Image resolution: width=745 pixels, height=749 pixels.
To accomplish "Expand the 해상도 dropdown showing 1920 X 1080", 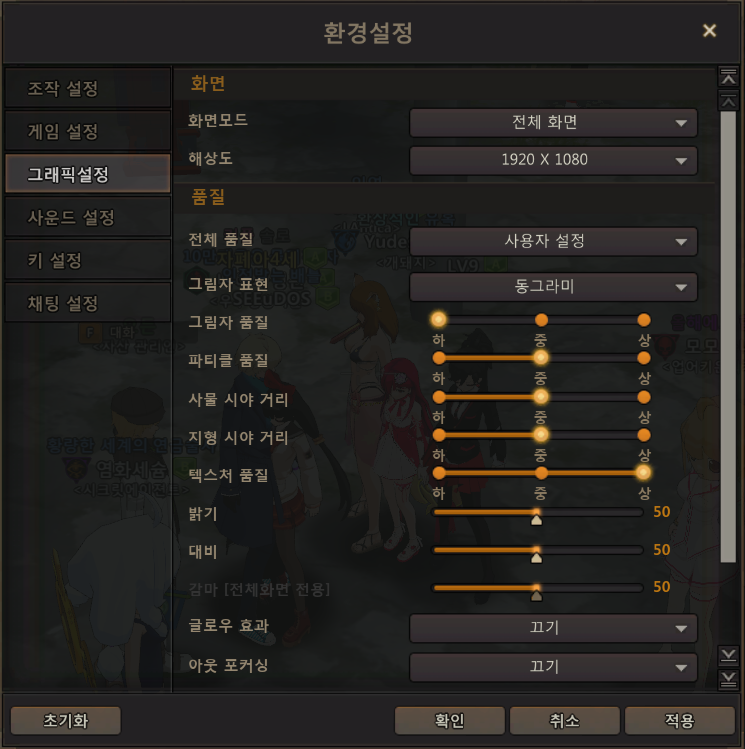I will [553, 160].
